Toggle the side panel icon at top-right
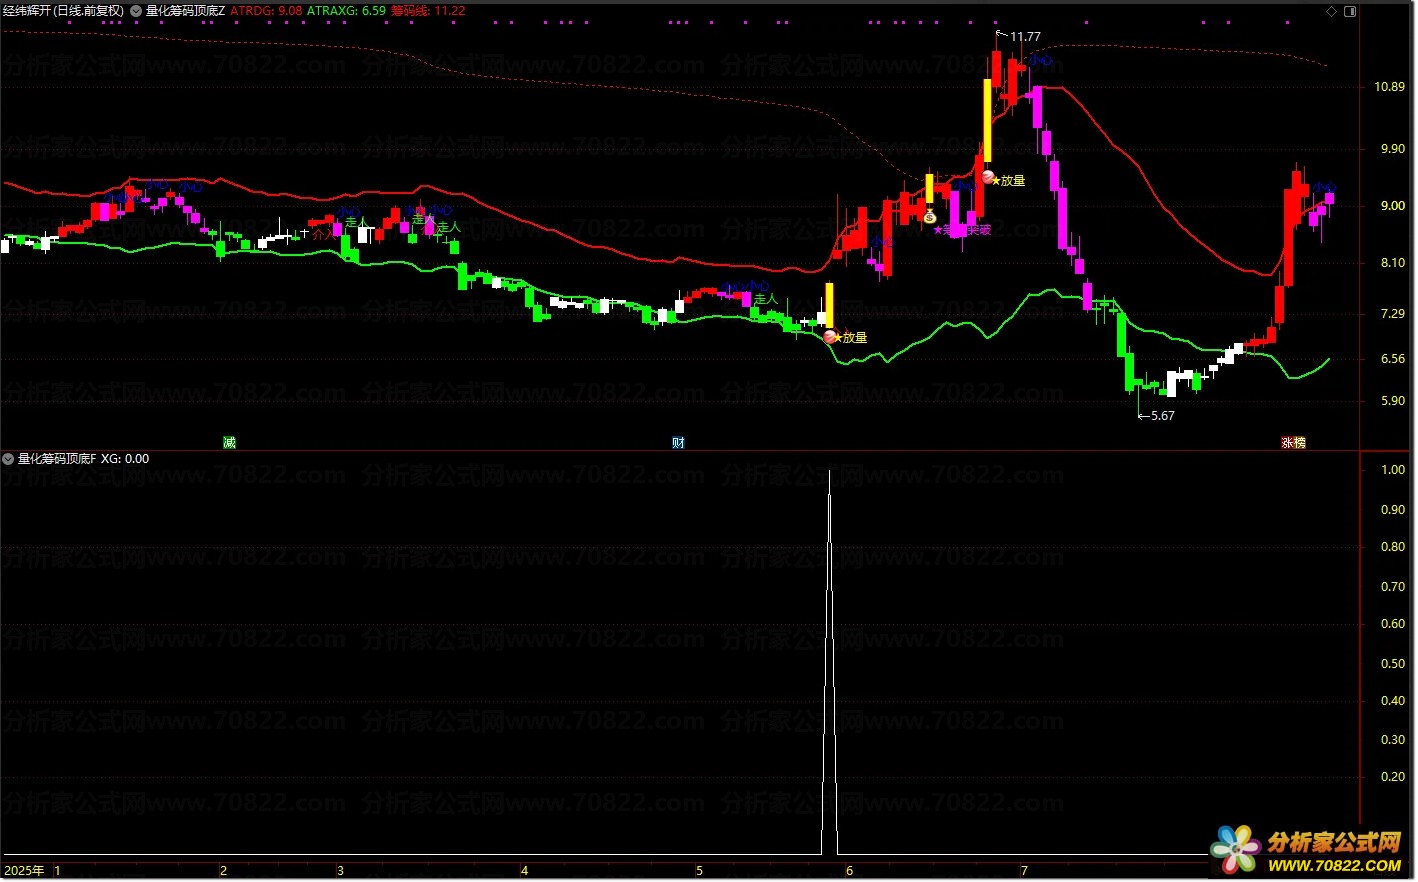The height and width of the screenshot is (882, 1418). [1350, 11]
